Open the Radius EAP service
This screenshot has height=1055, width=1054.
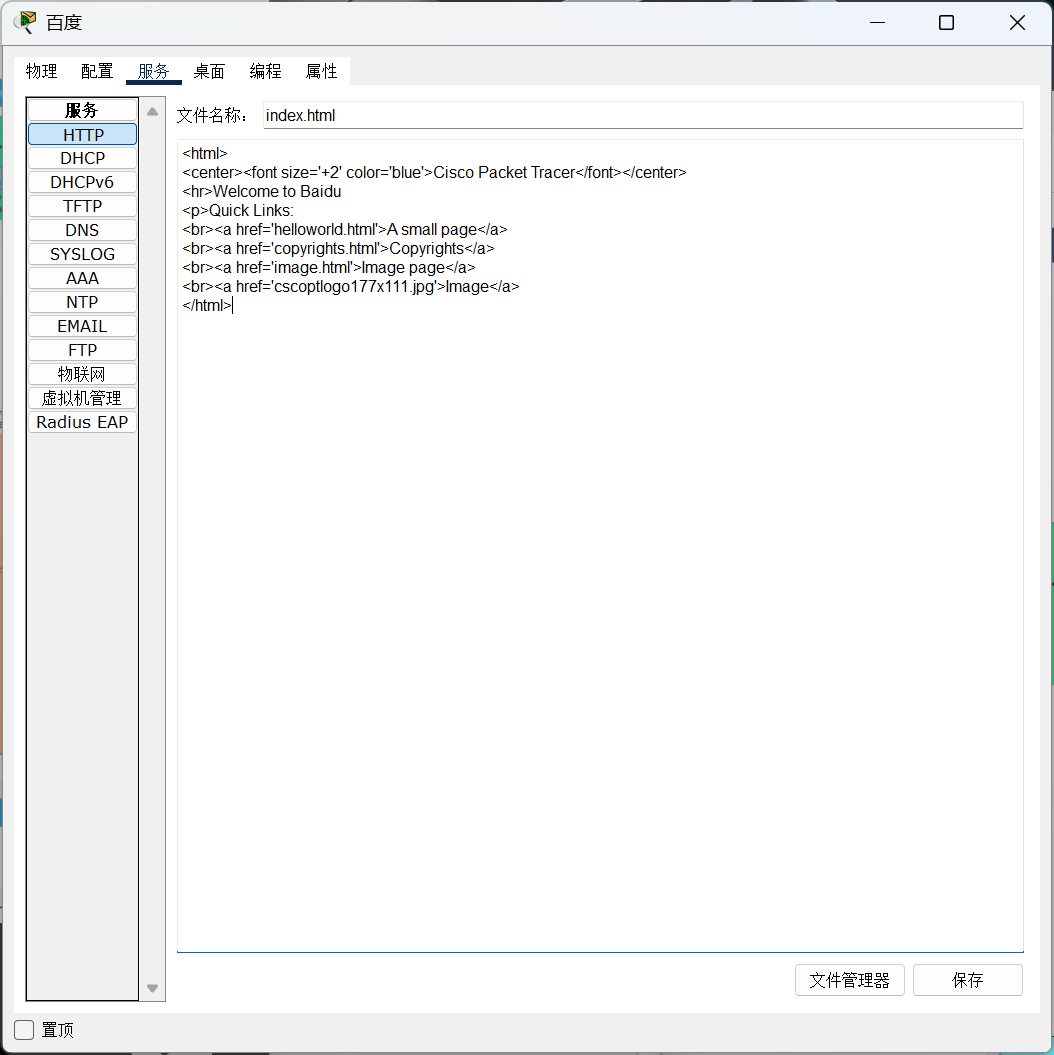[83, 422]
